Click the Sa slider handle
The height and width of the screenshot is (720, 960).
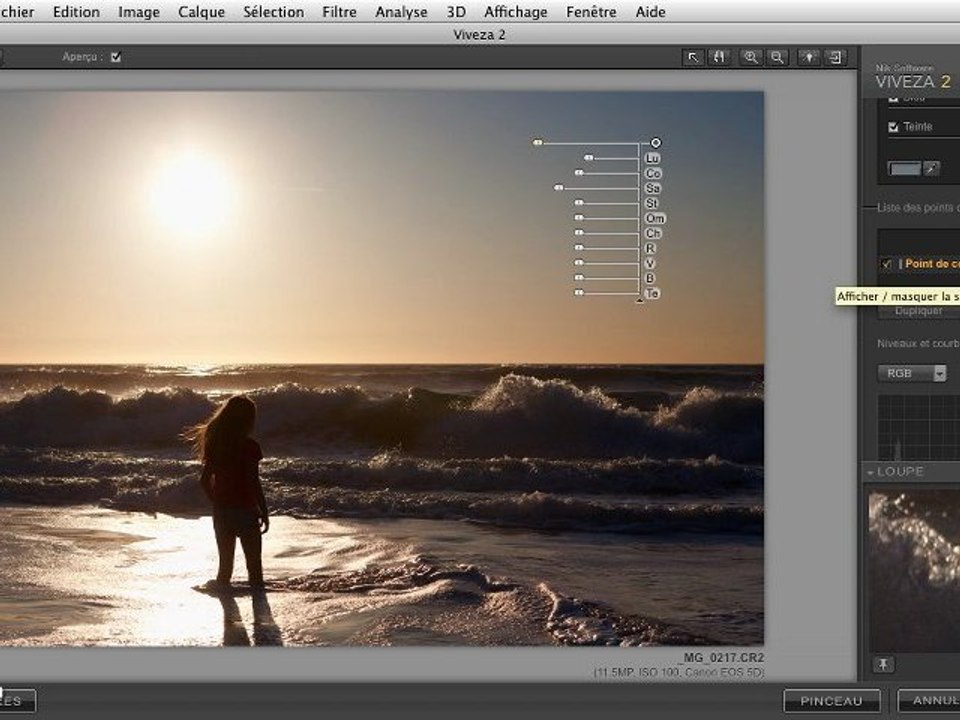coord(558,188)
